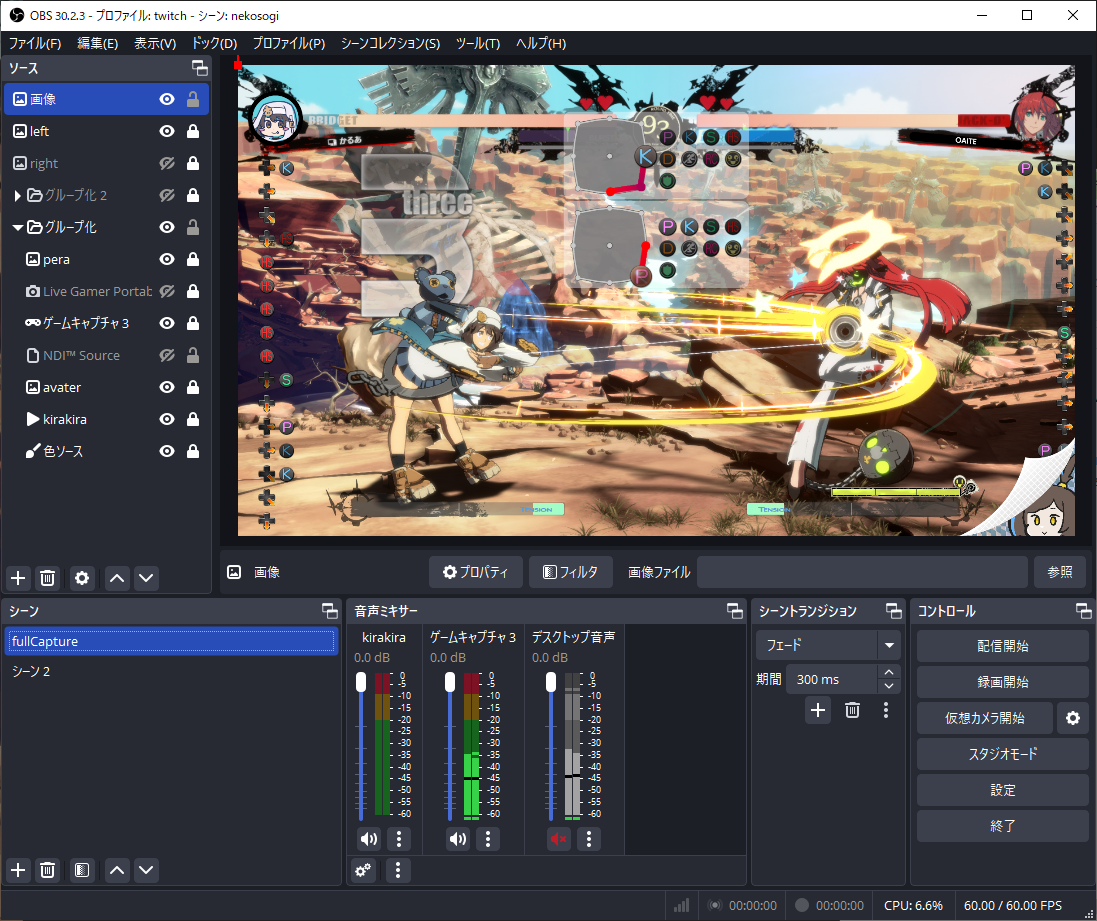The height and width of the screenshot is (921, 1097).
Task: Hide the left source with eye icon
Action: point(167,131)
